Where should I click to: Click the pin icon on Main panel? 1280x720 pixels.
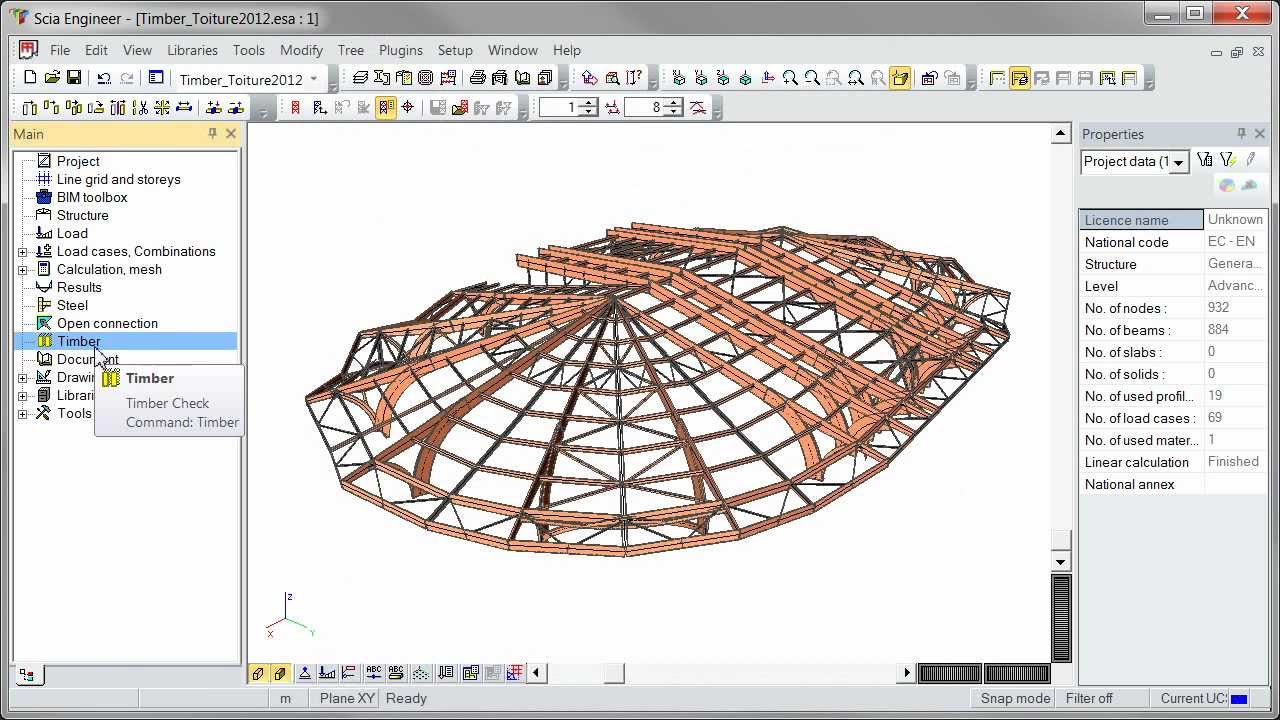pyautogui.click(x=212, y=133)
